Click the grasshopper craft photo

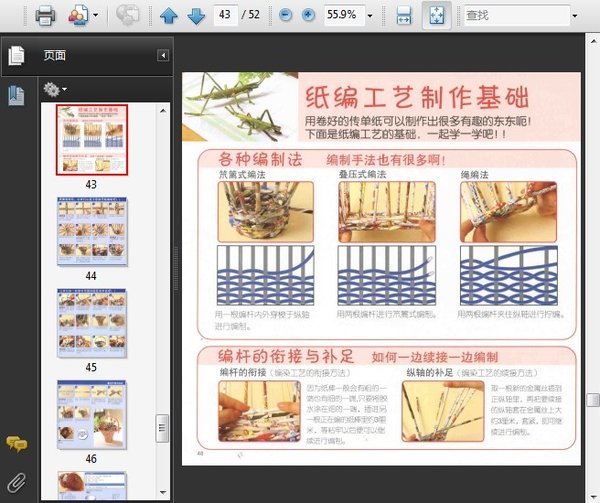pyautogui.click(x=240, y=107)
